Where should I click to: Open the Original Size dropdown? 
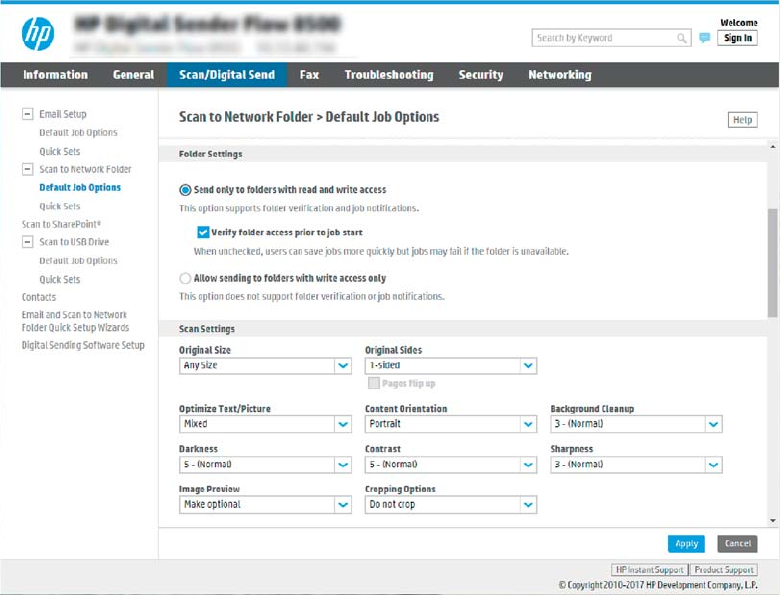click(x=265, y=366)
